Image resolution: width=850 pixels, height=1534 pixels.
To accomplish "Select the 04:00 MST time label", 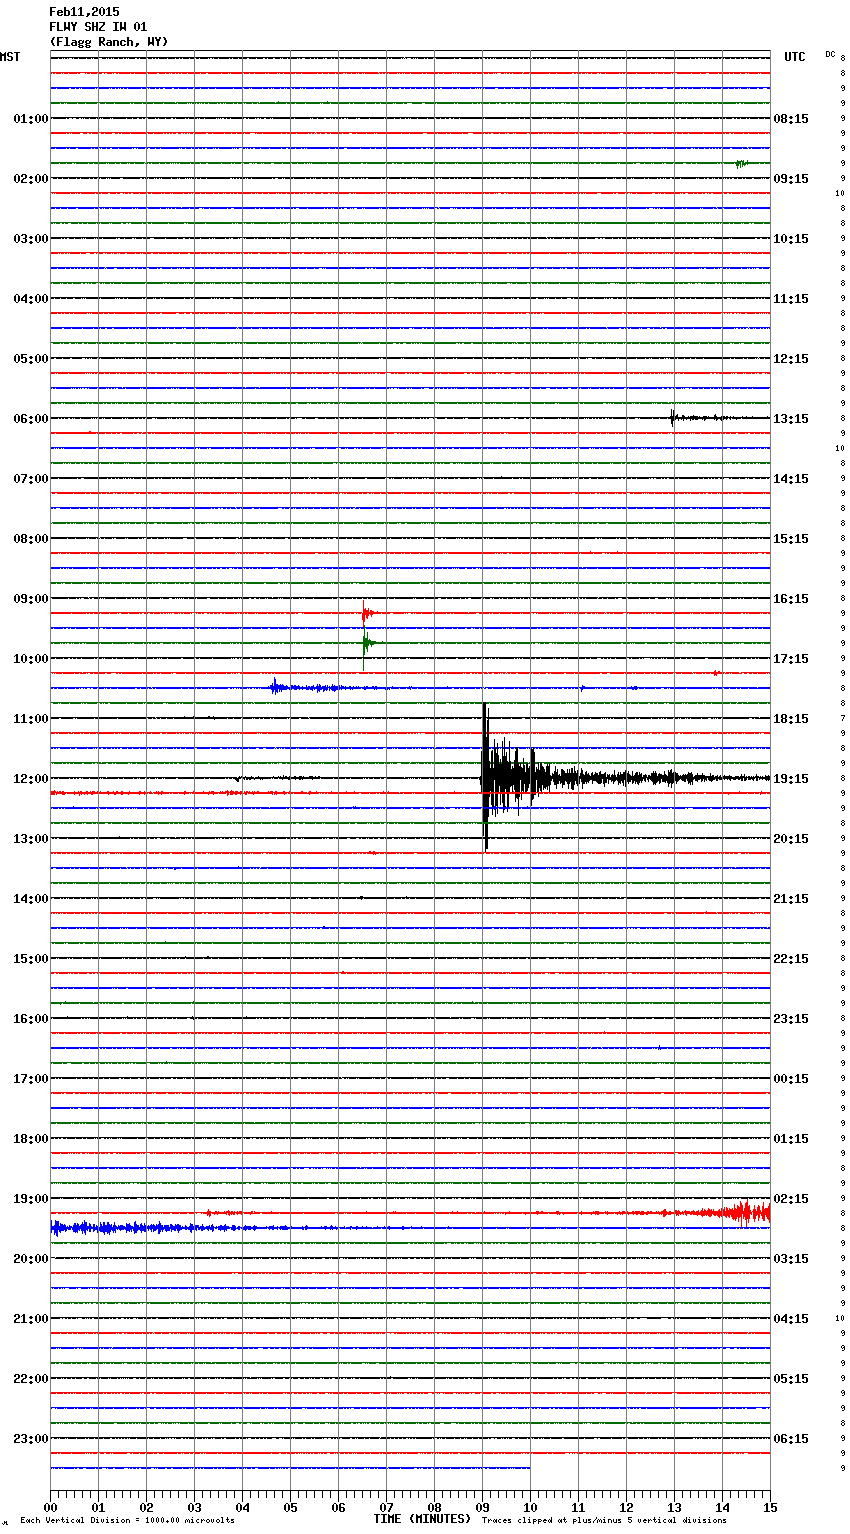I will tap(31, 299).
